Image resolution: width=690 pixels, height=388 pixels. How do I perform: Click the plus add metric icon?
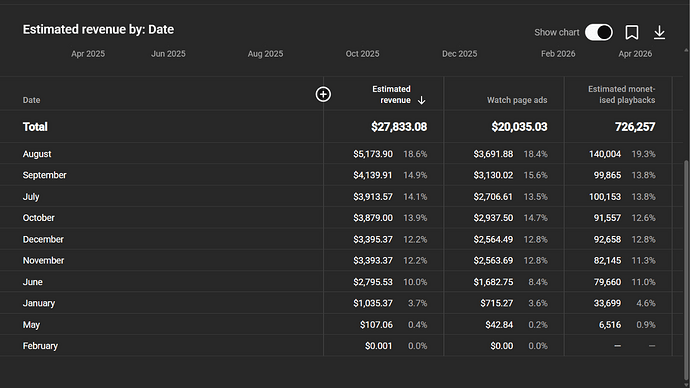coord(323,94)
